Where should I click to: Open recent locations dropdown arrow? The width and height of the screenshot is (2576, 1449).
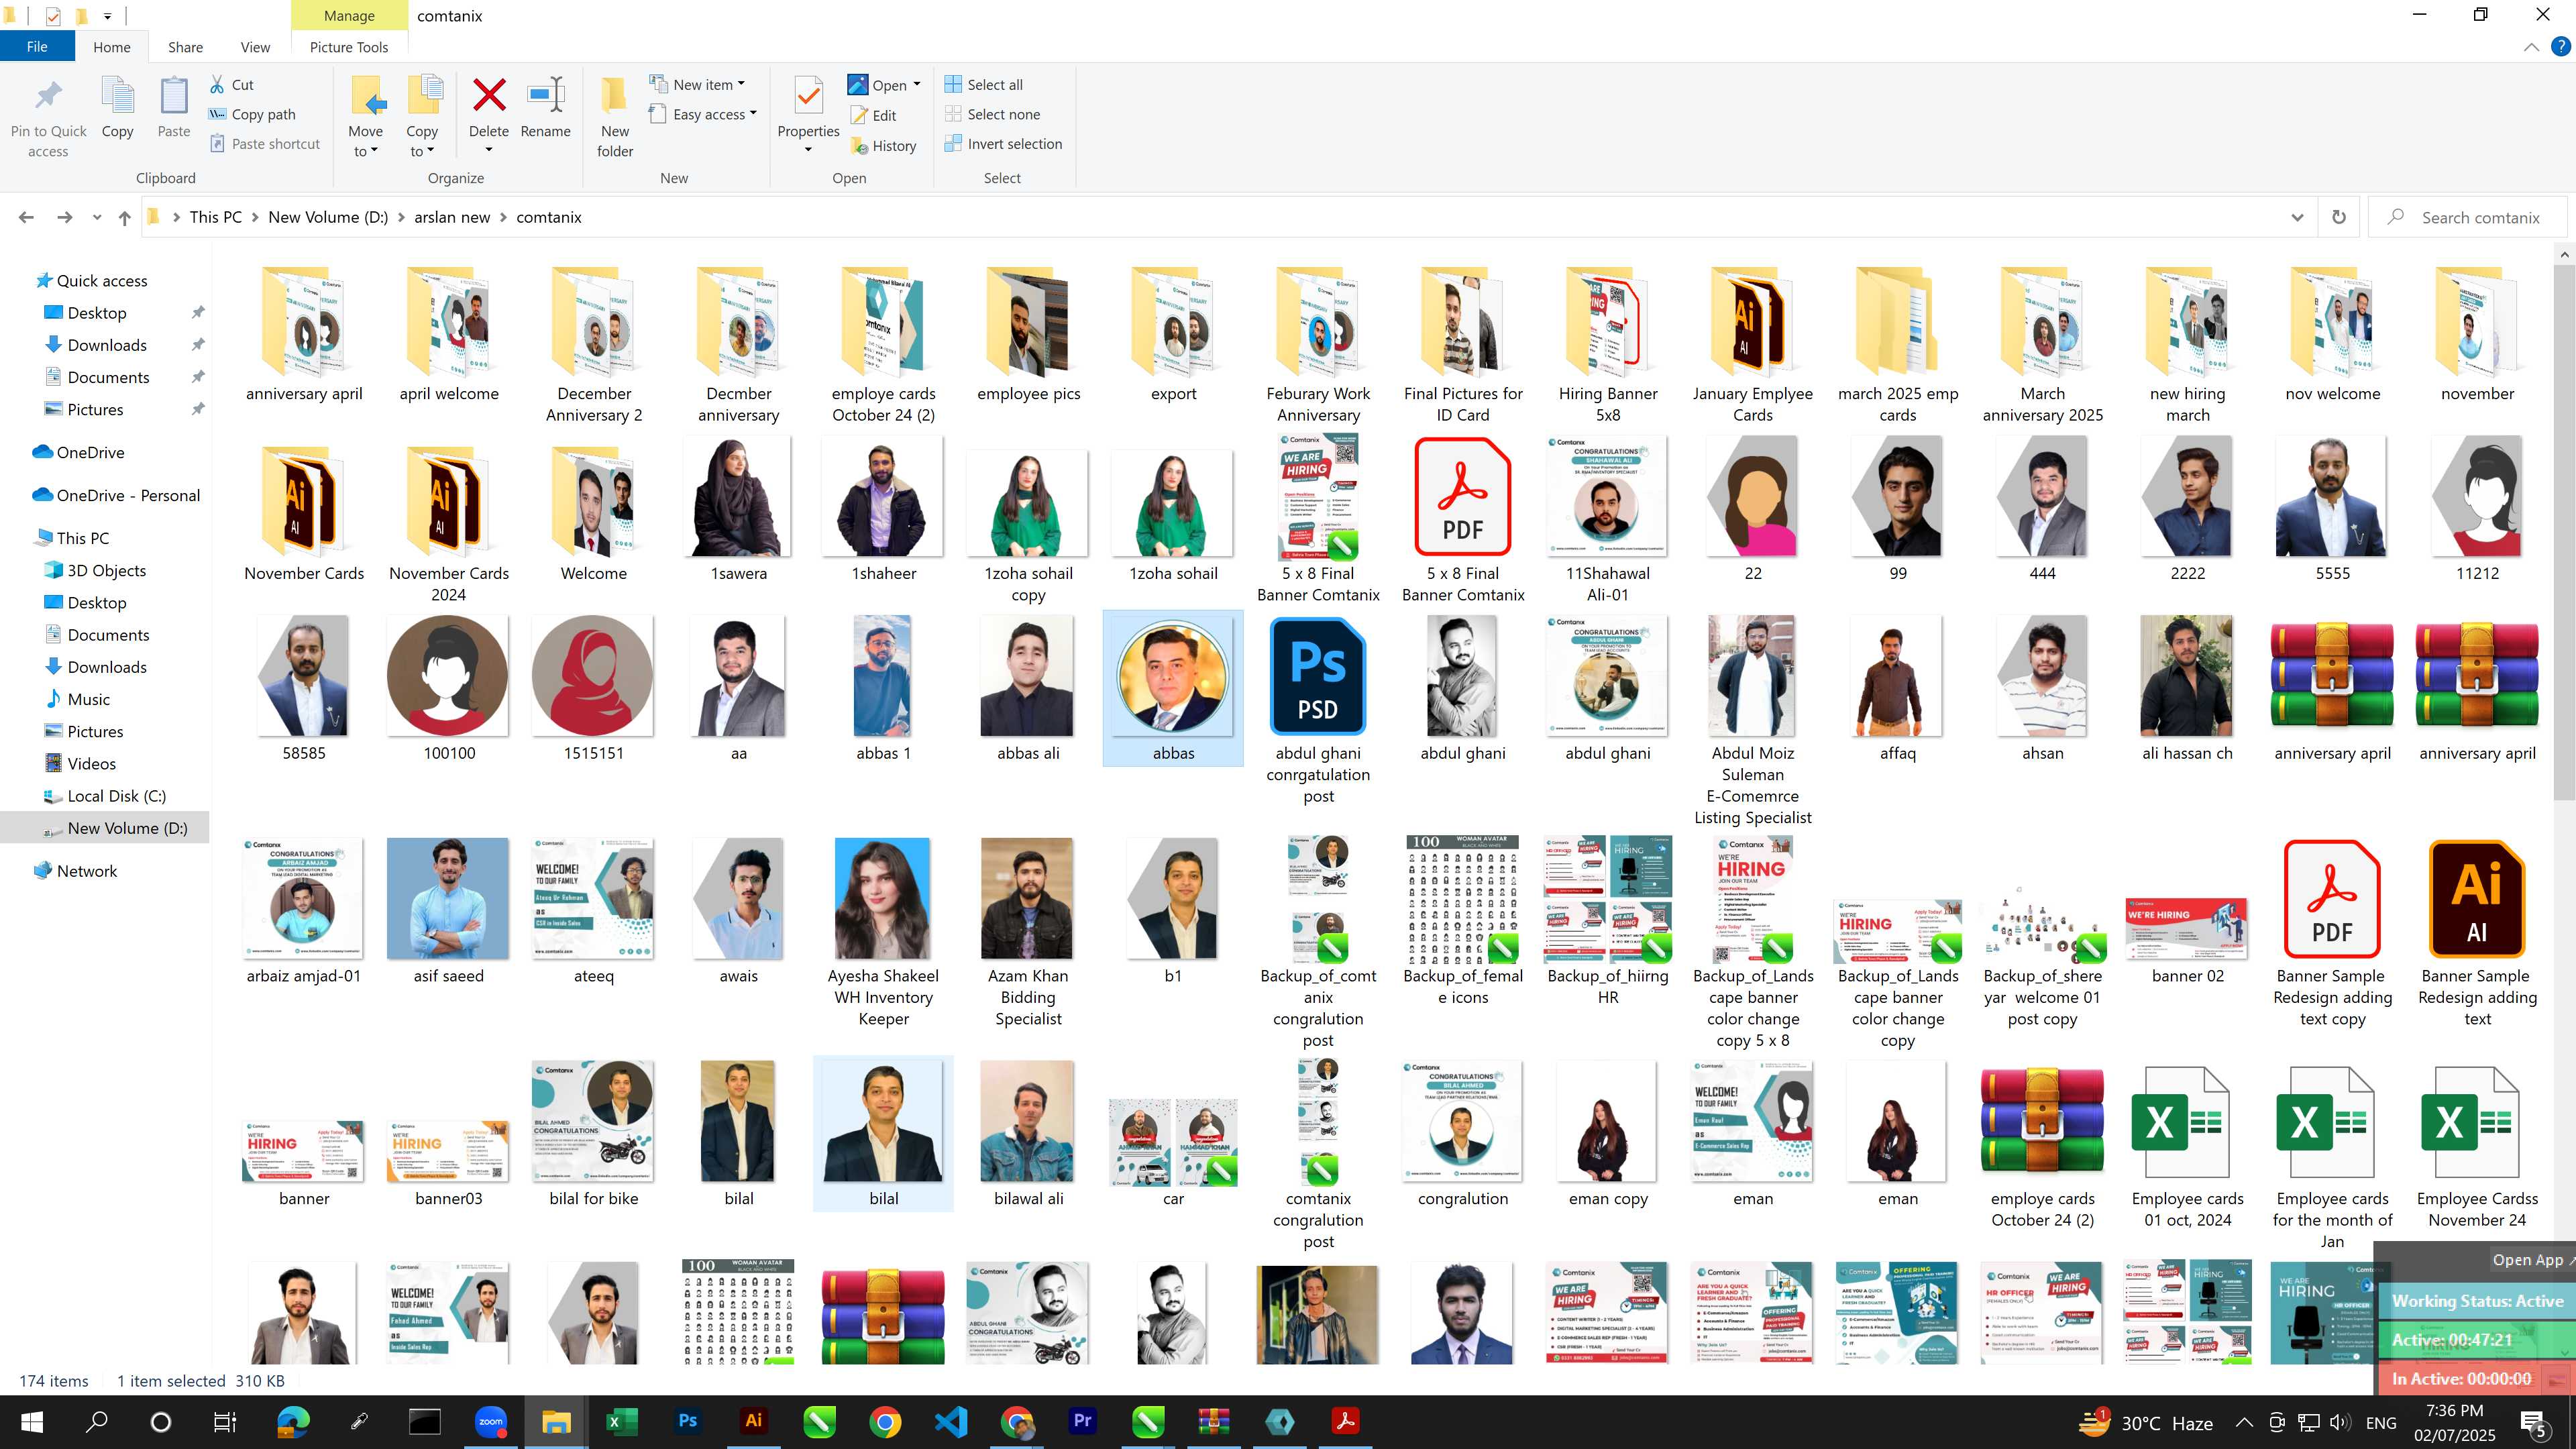[x=96, y=217]
